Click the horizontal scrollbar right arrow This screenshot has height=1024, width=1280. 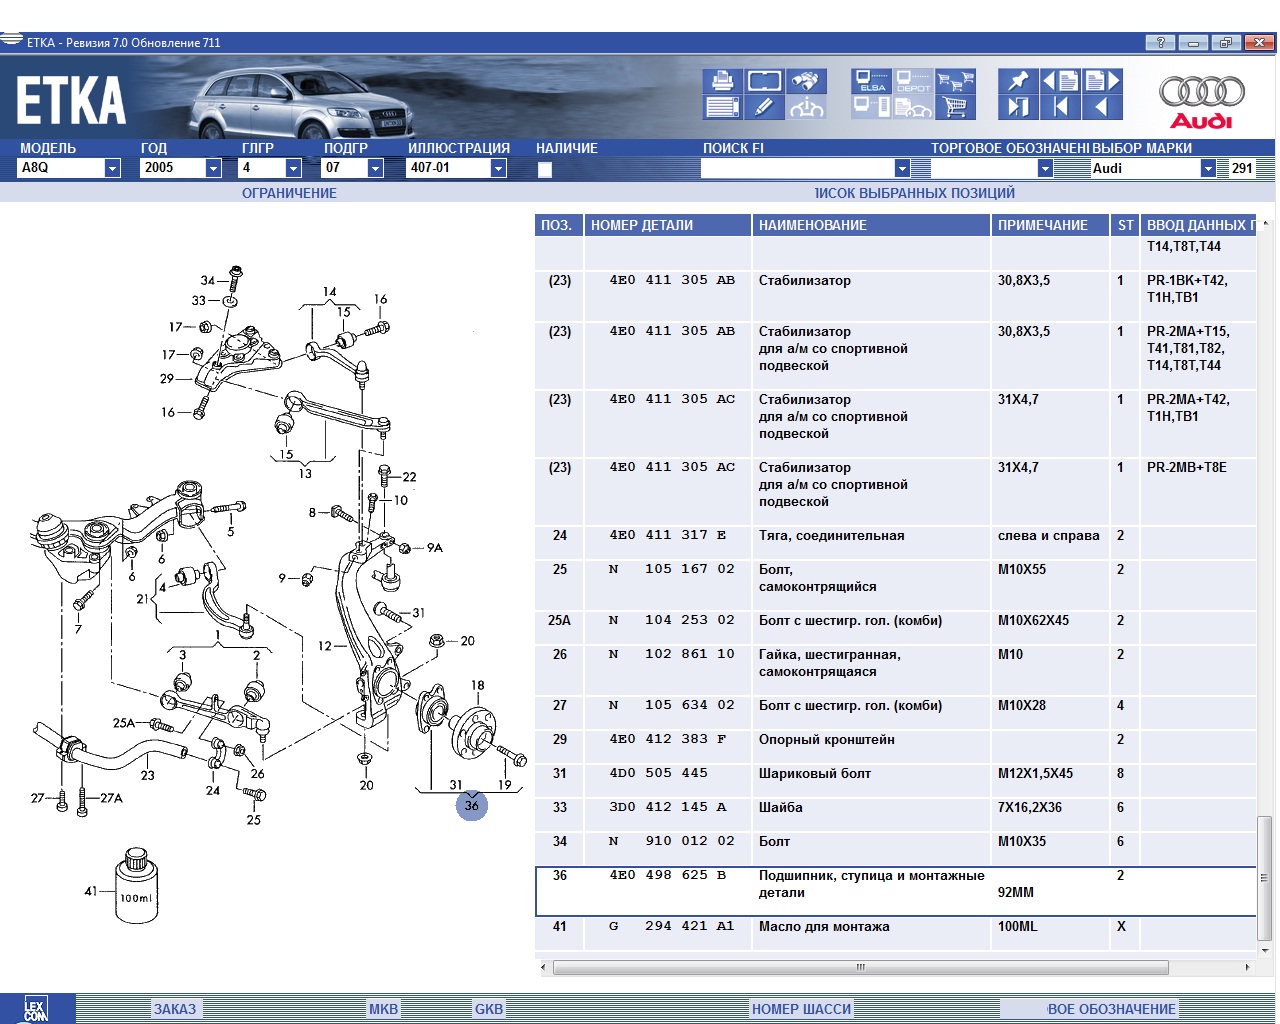click(x=1247, y=967)
